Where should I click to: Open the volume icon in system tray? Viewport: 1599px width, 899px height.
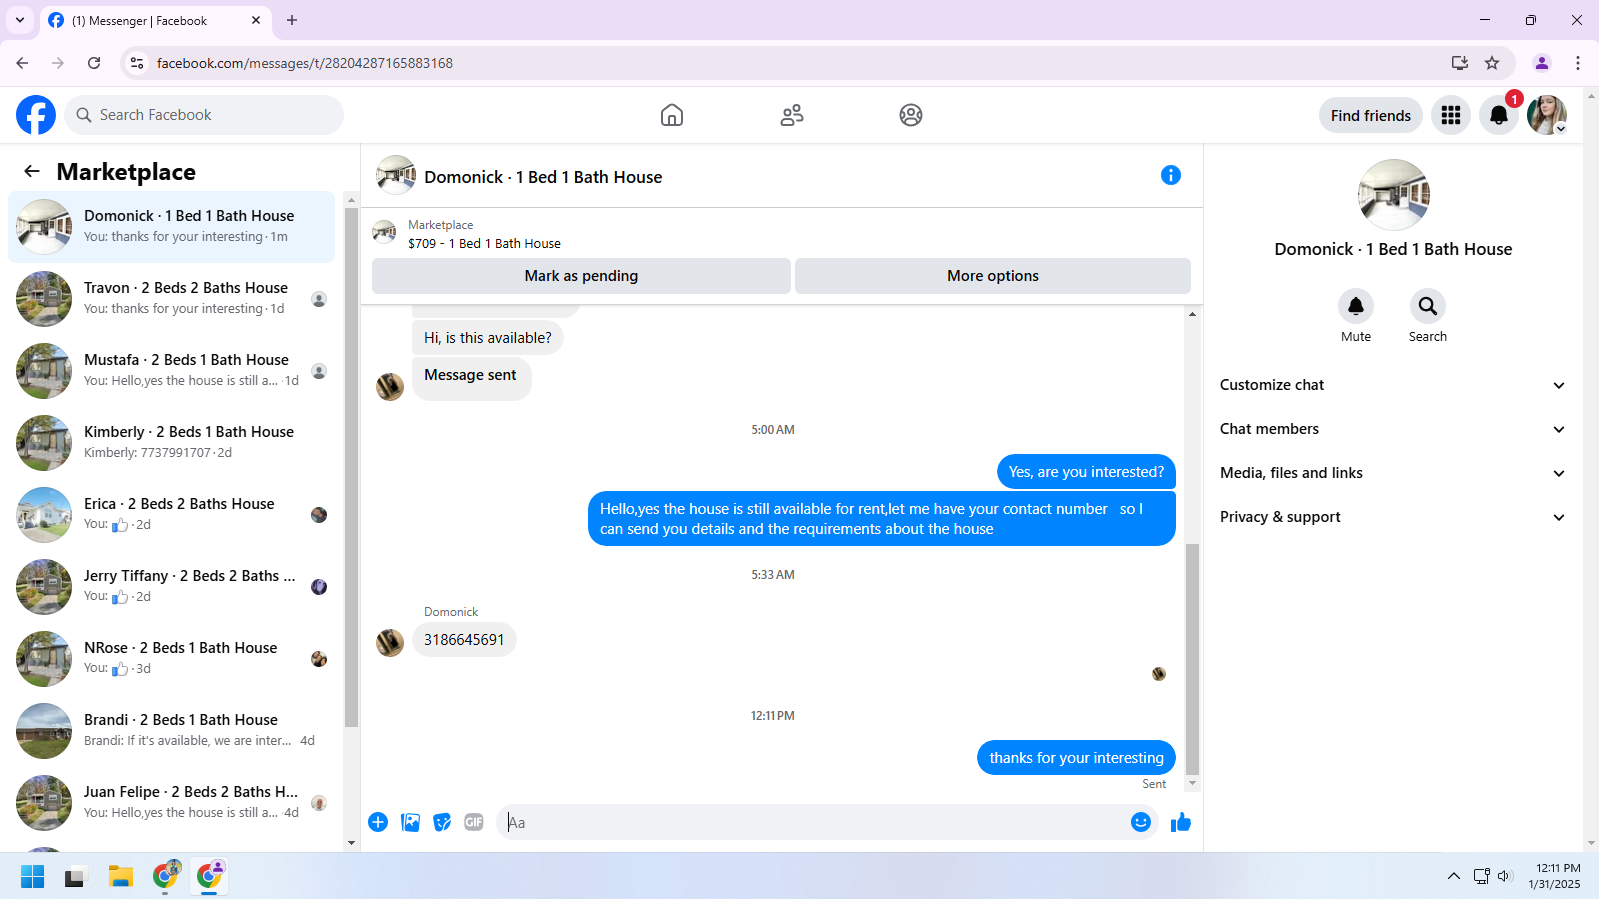[1505, 877]
